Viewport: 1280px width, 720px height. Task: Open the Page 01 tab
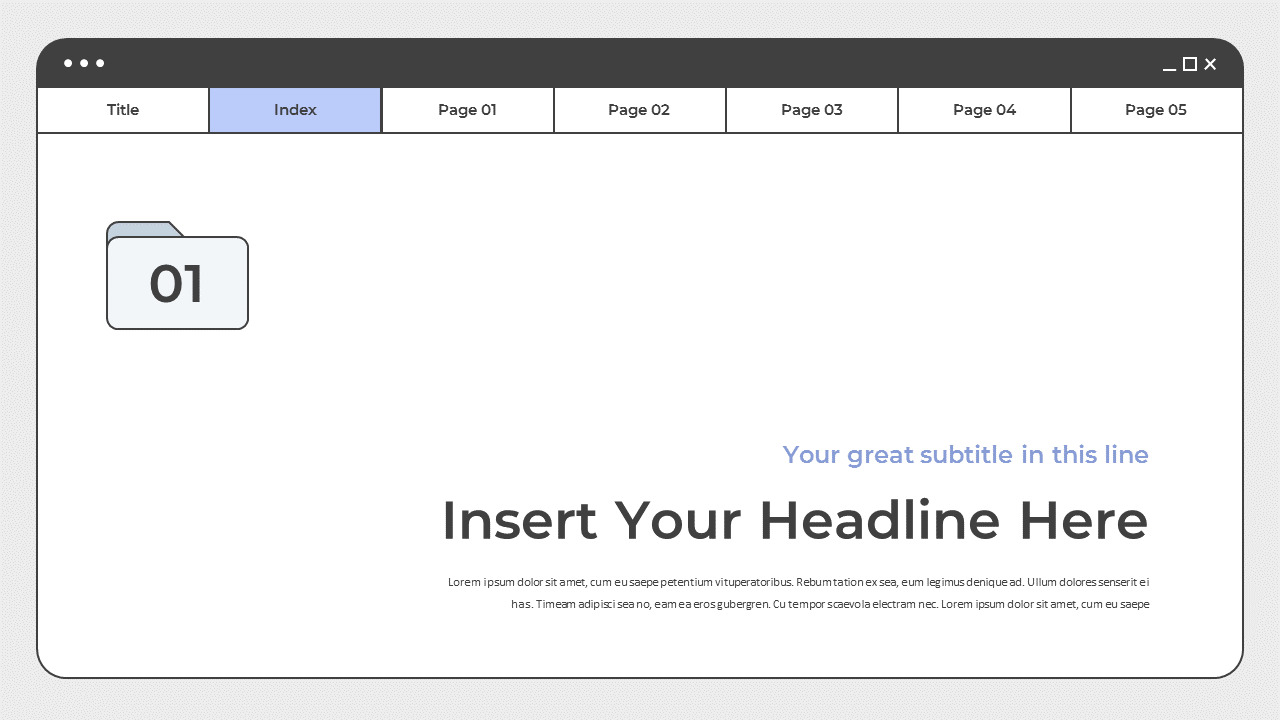pos(467,110)
